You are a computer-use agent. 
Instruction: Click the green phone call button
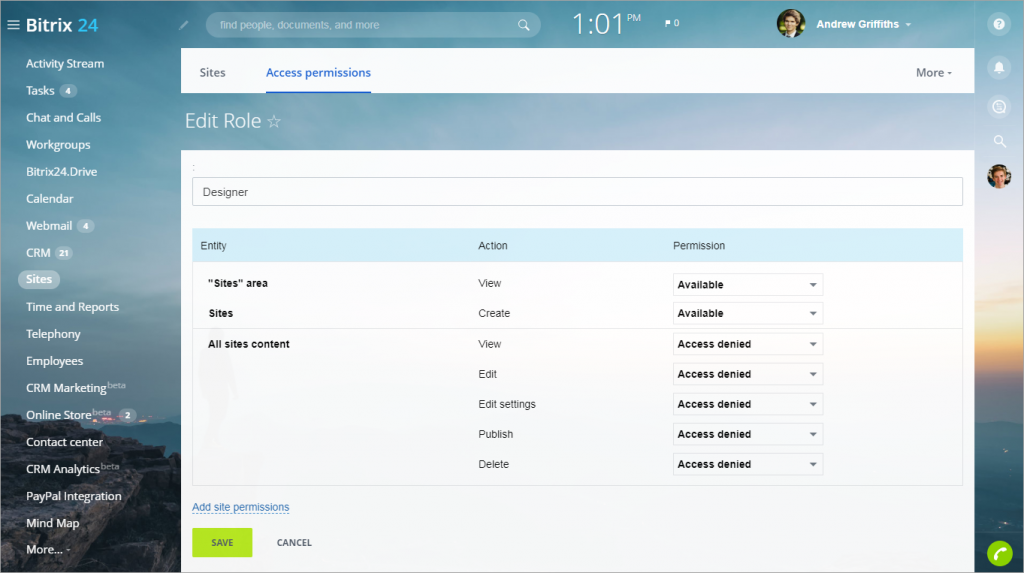pos(999,553)
